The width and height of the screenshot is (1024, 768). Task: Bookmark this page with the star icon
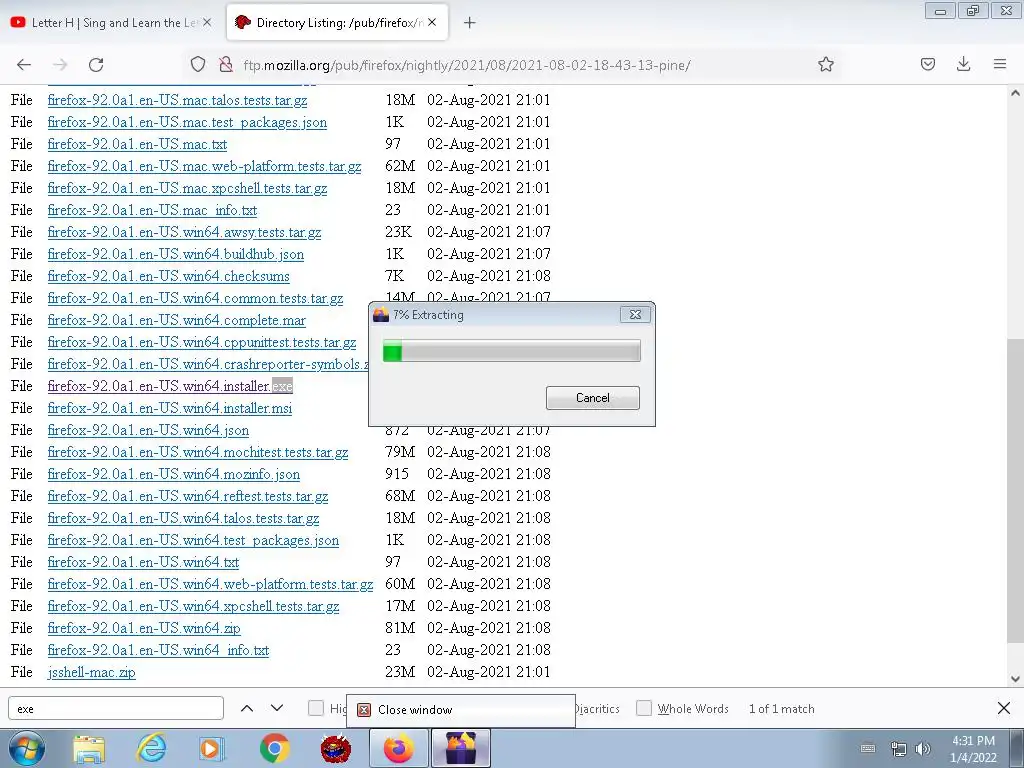pos(825,64)
